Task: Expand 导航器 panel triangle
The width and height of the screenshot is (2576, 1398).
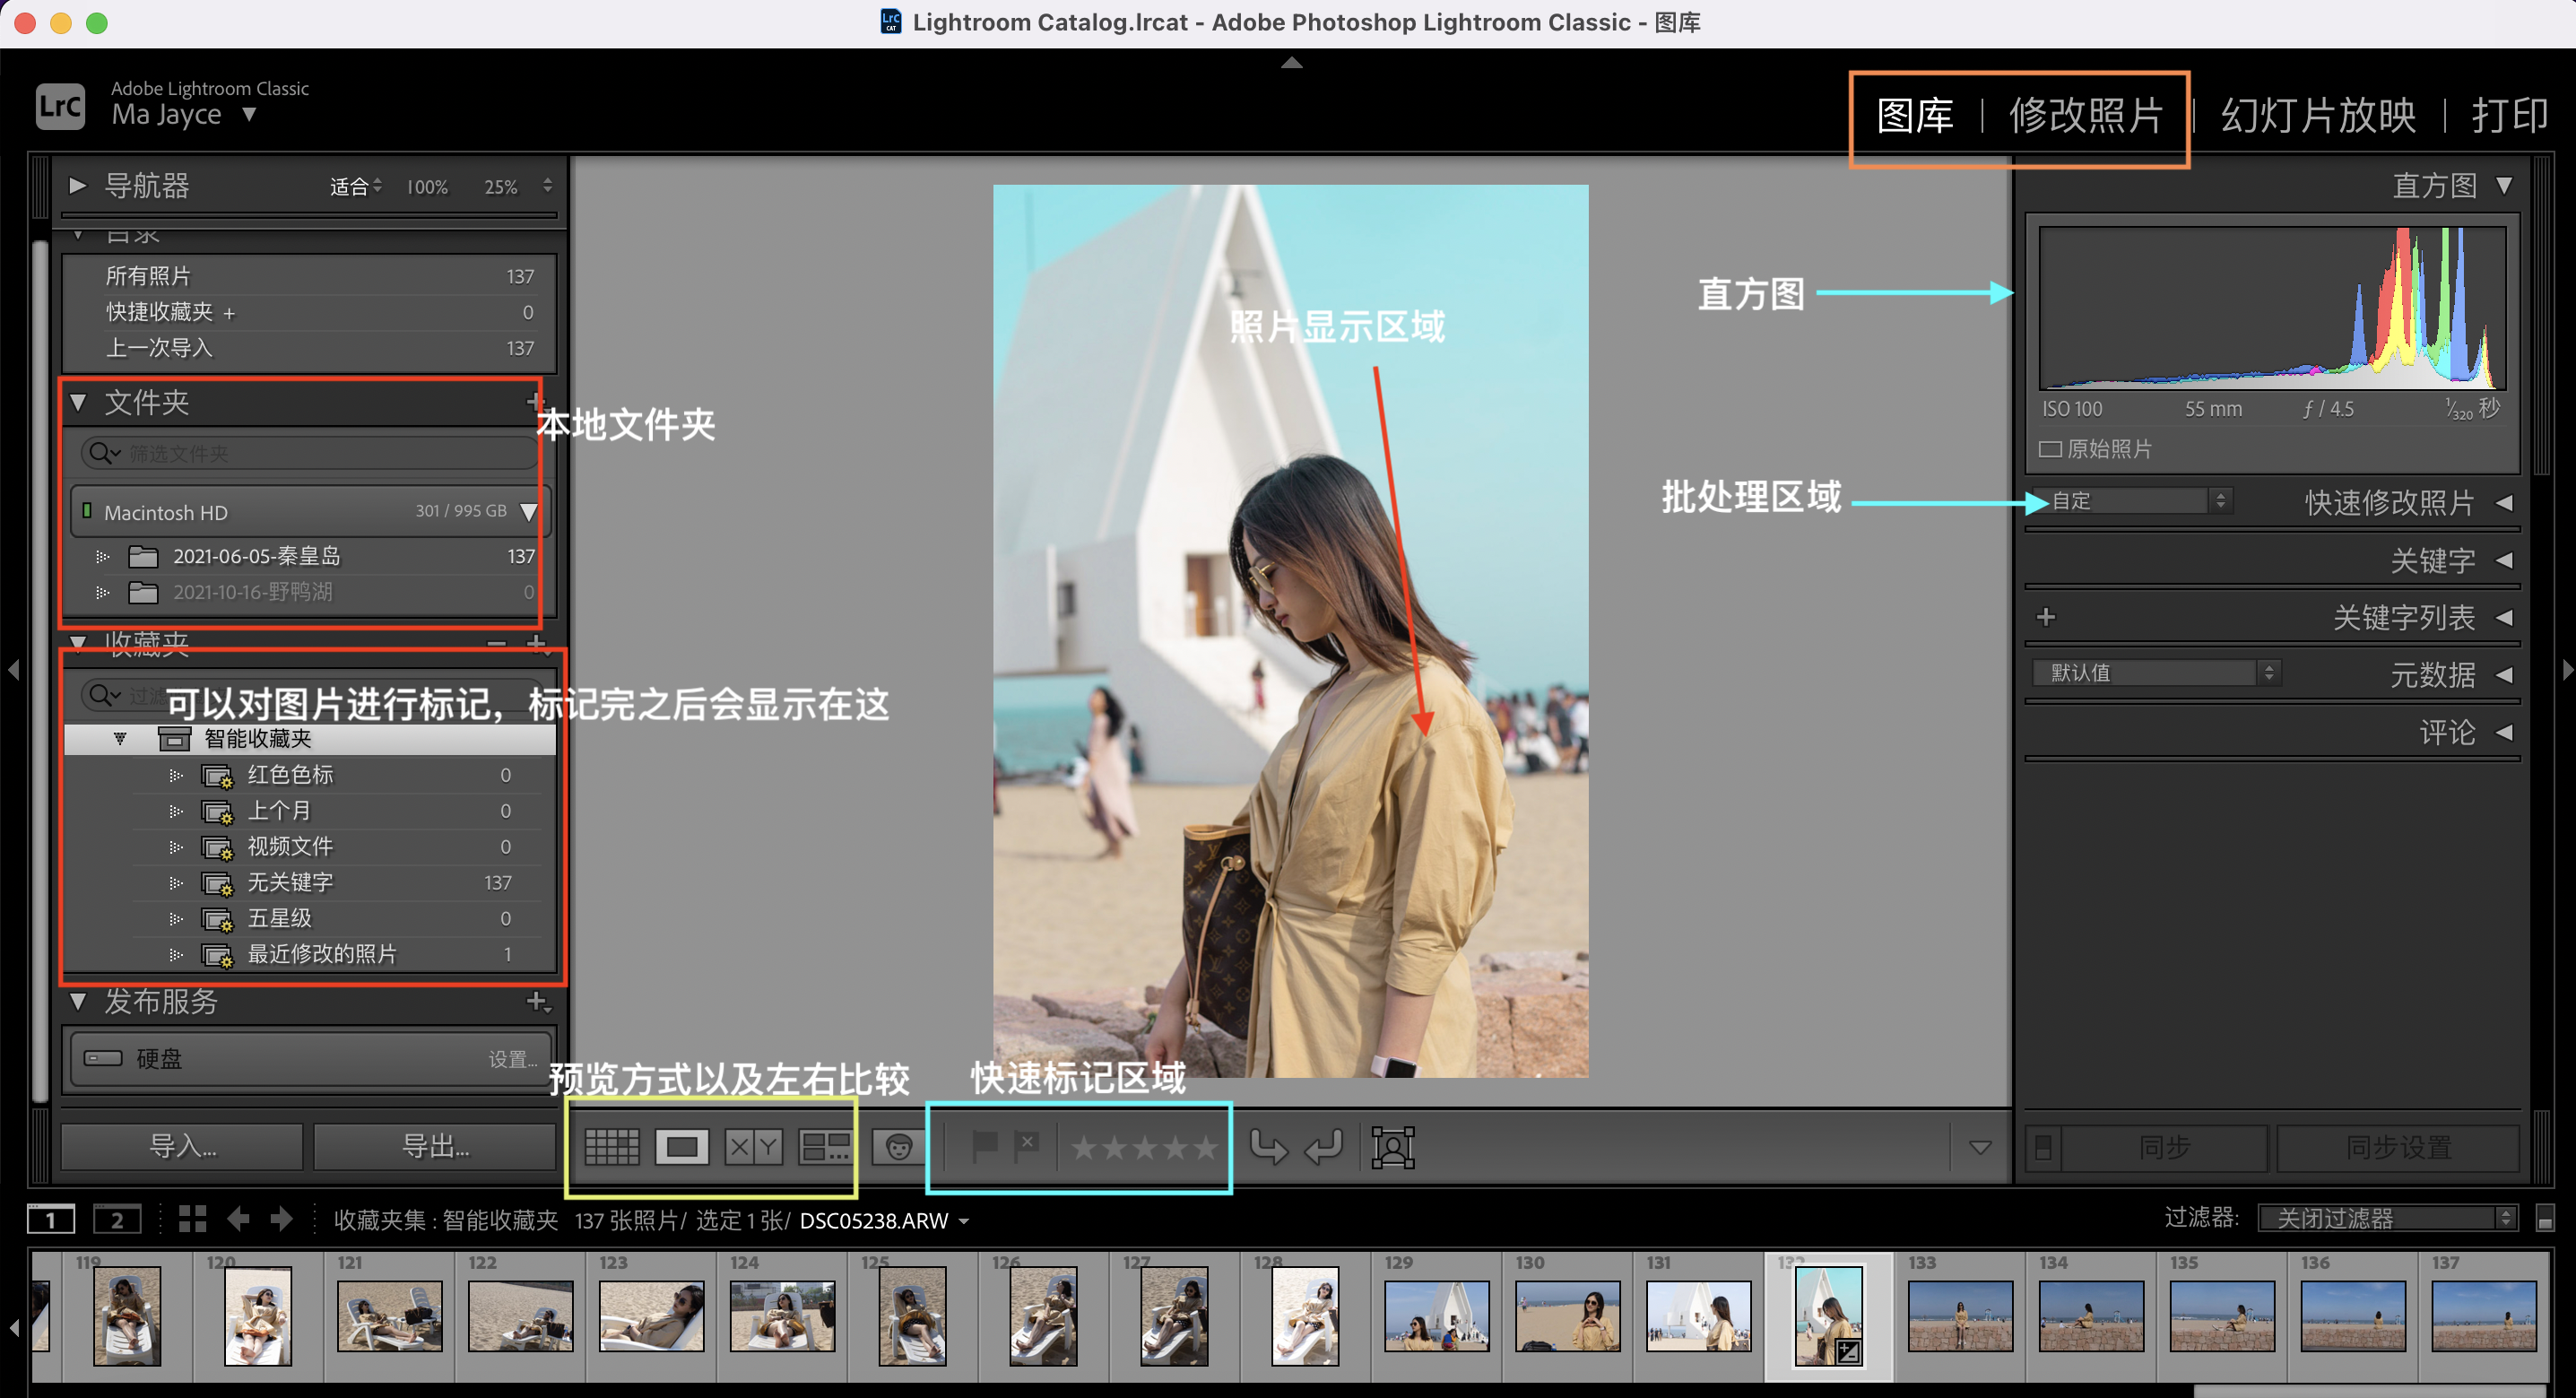Action: (76, 186)
